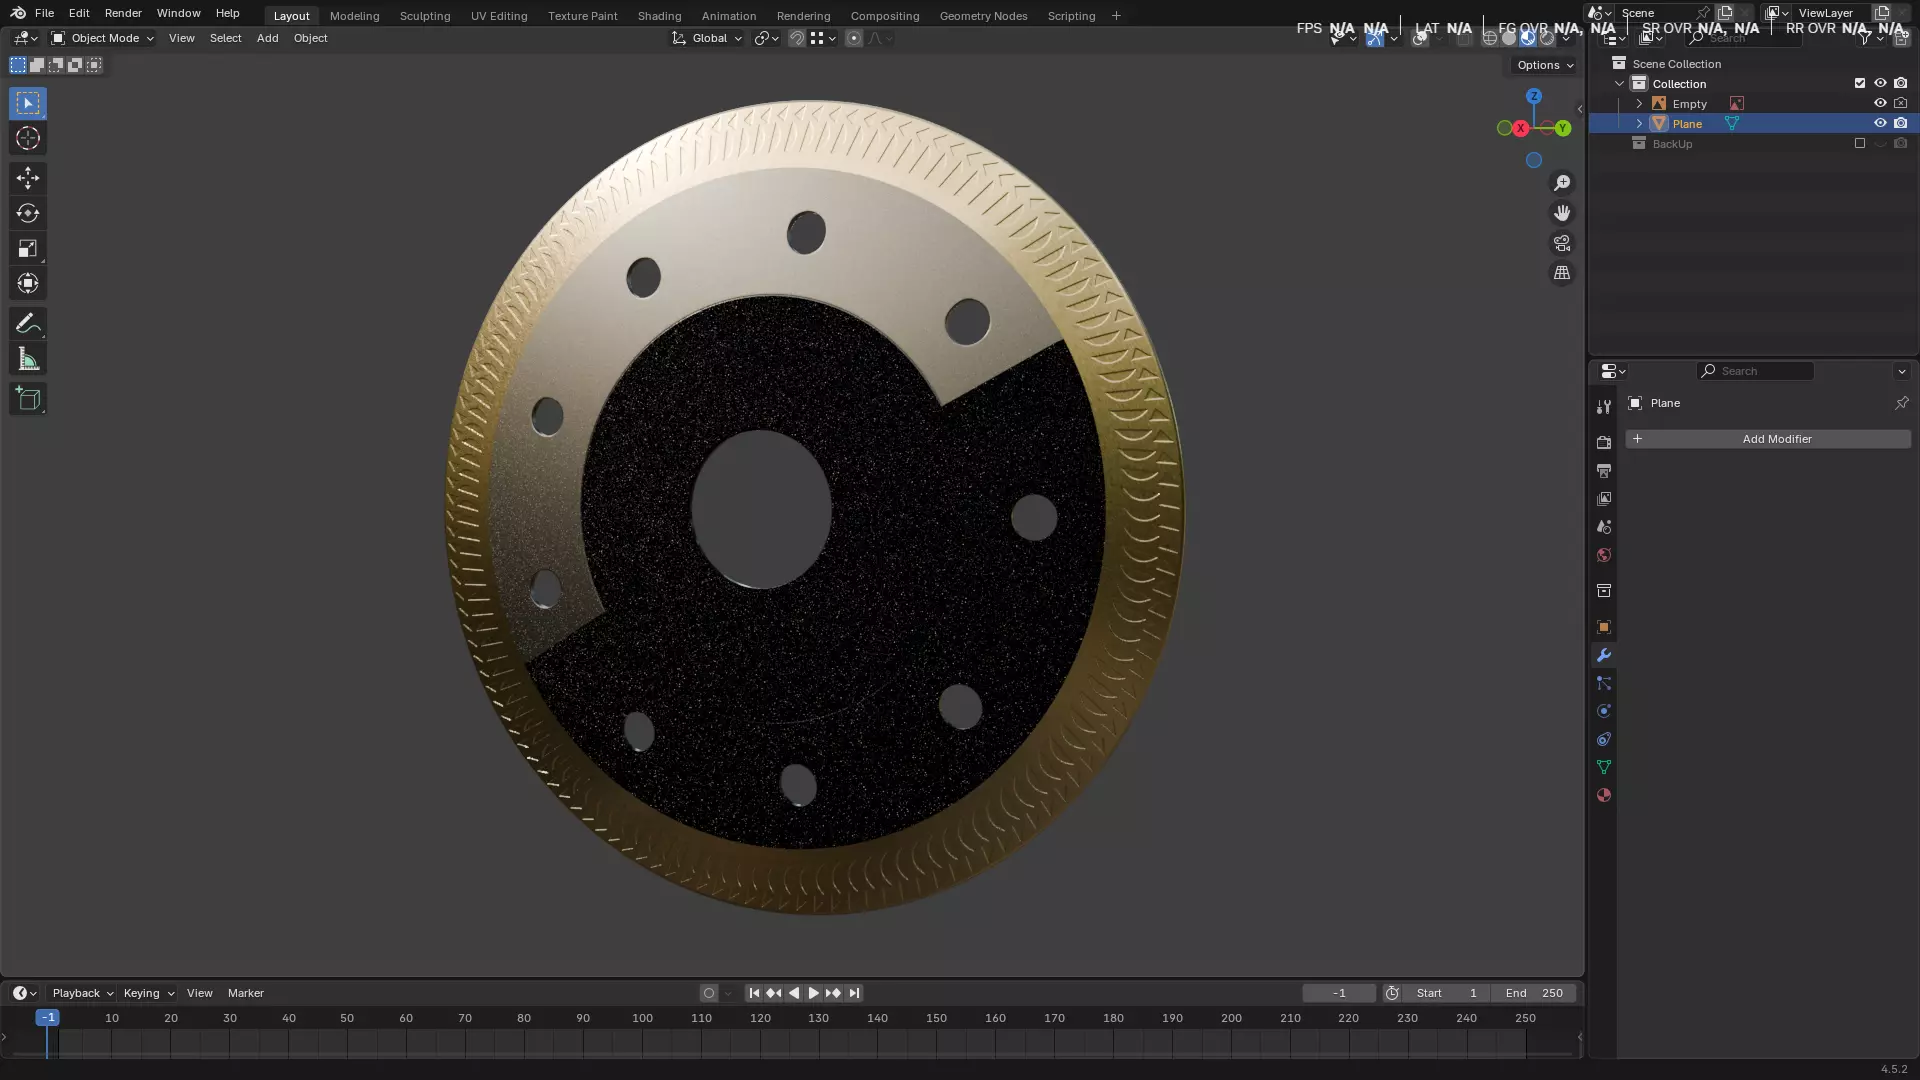The width and height of the screenshot is (1920, 1080).
Task: Open the timeline Marker menu
Action: [245, 993]
